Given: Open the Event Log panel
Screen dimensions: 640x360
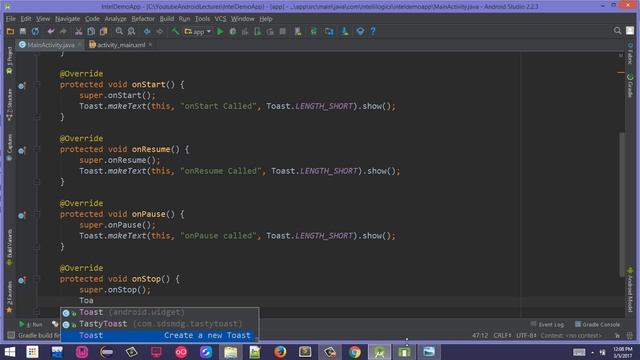Looking at the screenshot, I should [547, 324].
